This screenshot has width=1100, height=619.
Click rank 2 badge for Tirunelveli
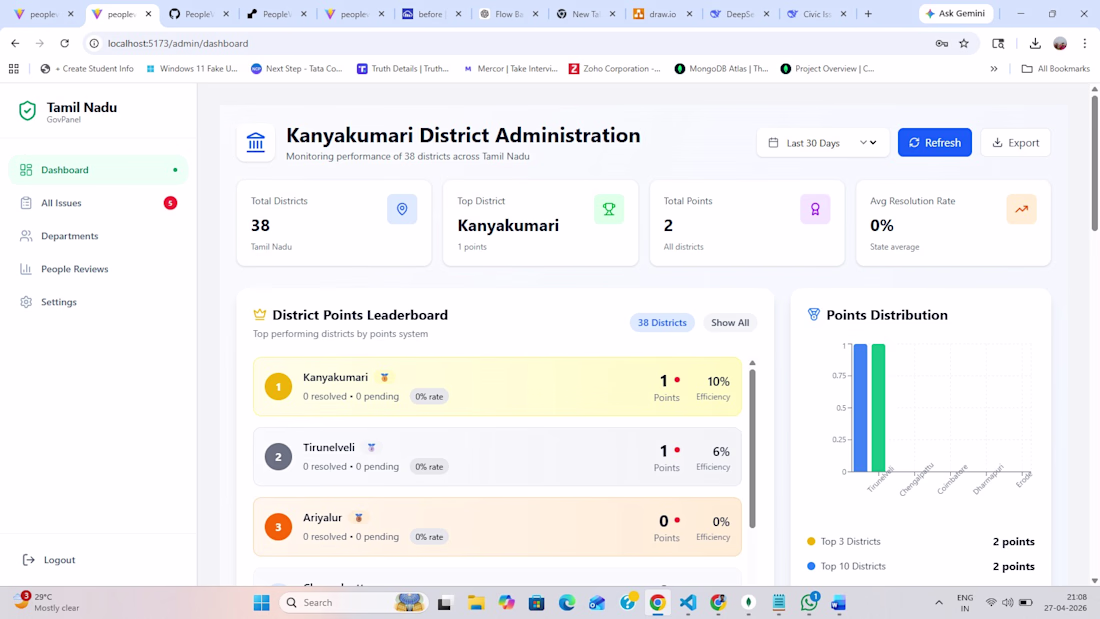[279, 457]
